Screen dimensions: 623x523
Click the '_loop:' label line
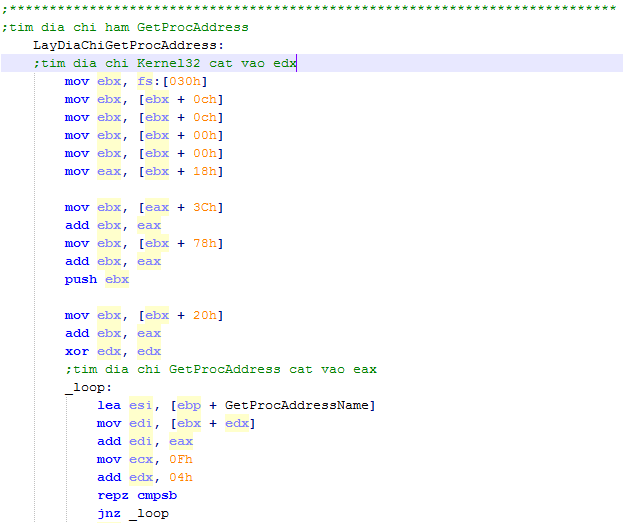pyautogui.click(x=89, y=388)
